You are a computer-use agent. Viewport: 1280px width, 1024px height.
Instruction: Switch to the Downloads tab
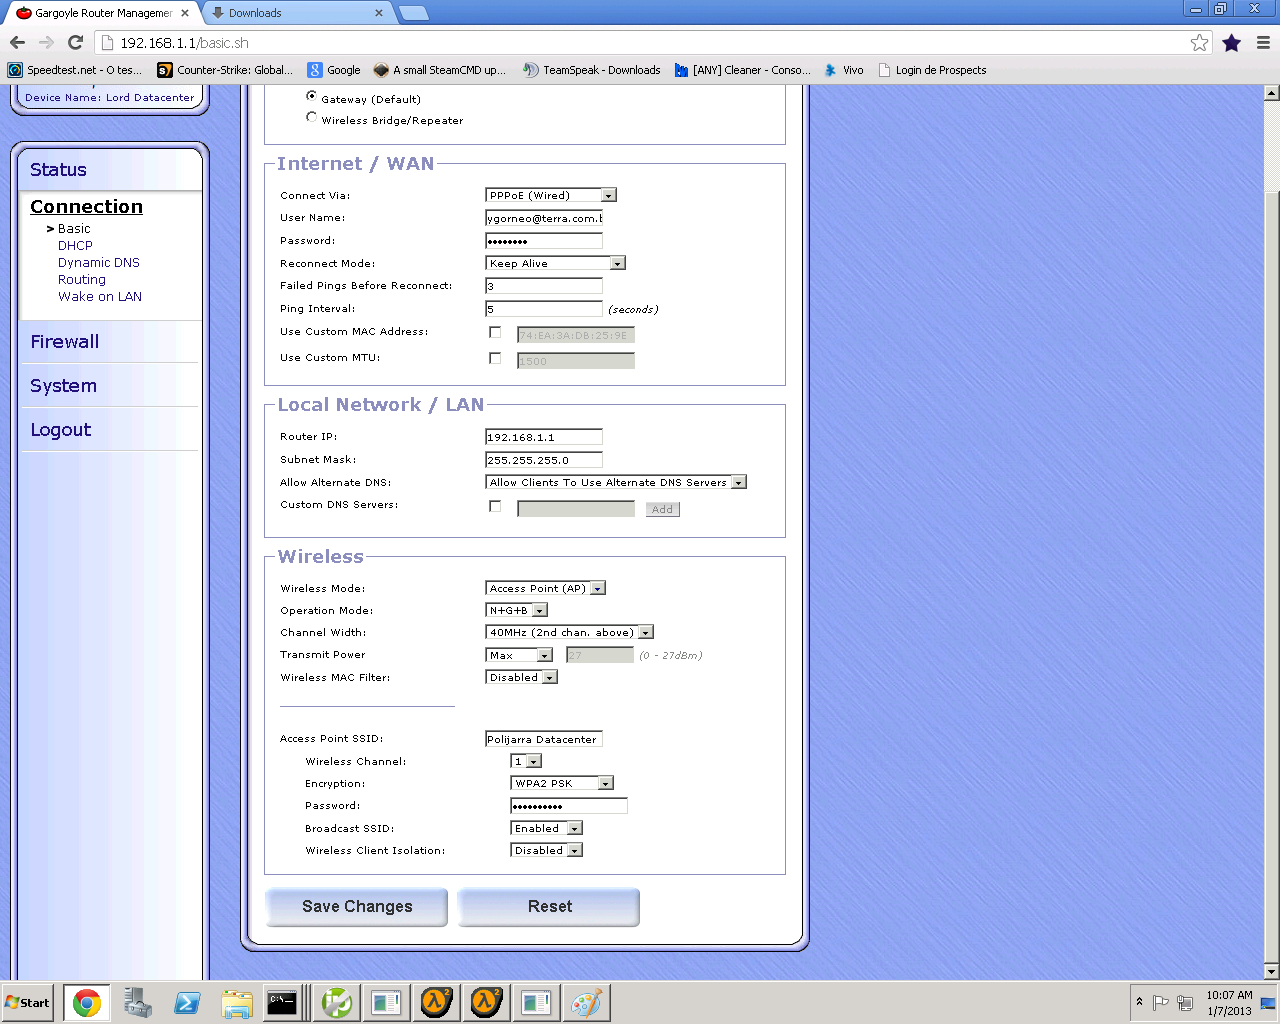point(298,13)
